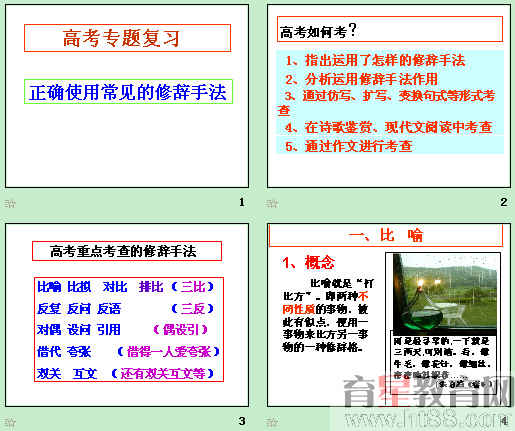Click the purple note （三反）
The width and height of the screenshot is (515, 431).
coord(193,309)
